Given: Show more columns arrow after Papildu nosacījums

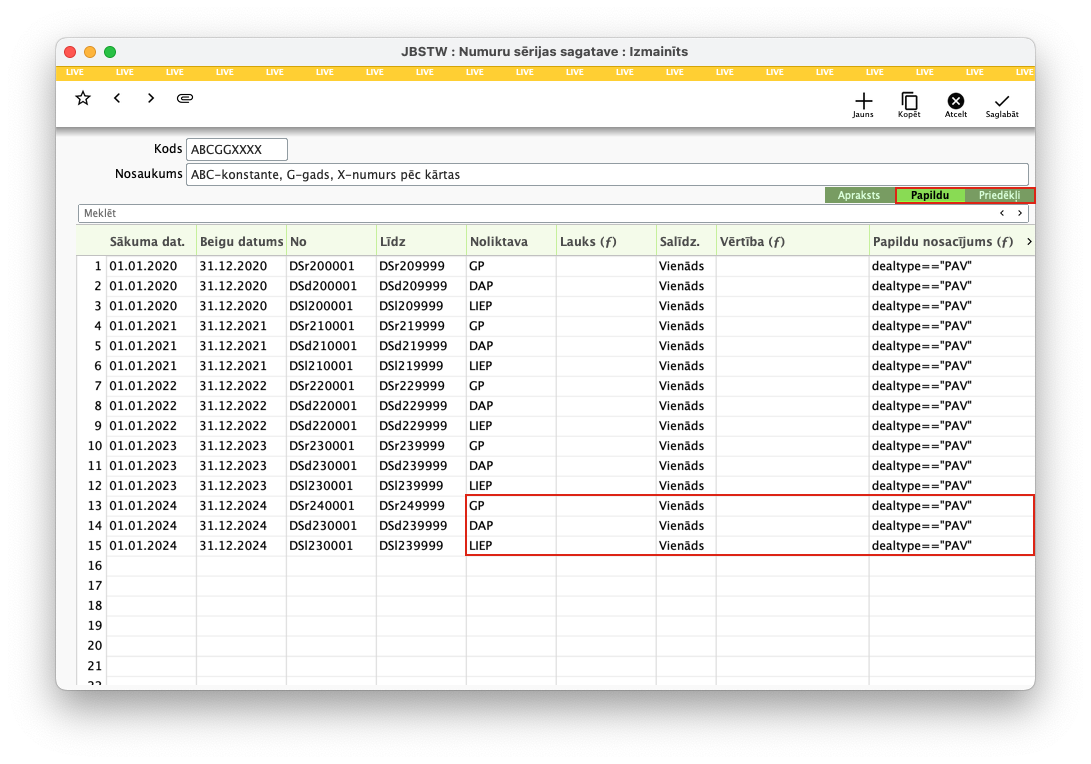Looking at the screenshot, I should pyautogui.click(x=1028, y=241).
